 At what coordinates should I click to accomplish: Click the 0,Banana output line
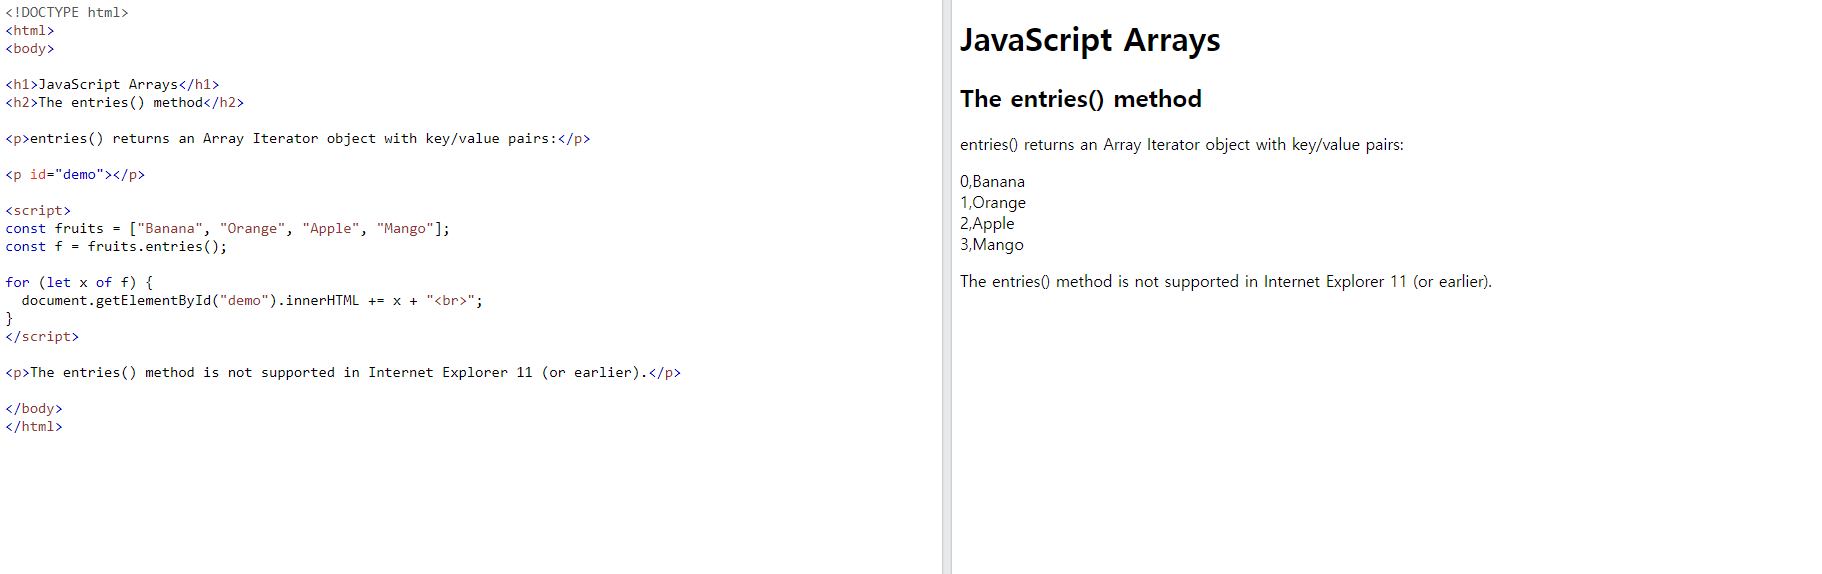pyautogui.click(x=992, y=182)
